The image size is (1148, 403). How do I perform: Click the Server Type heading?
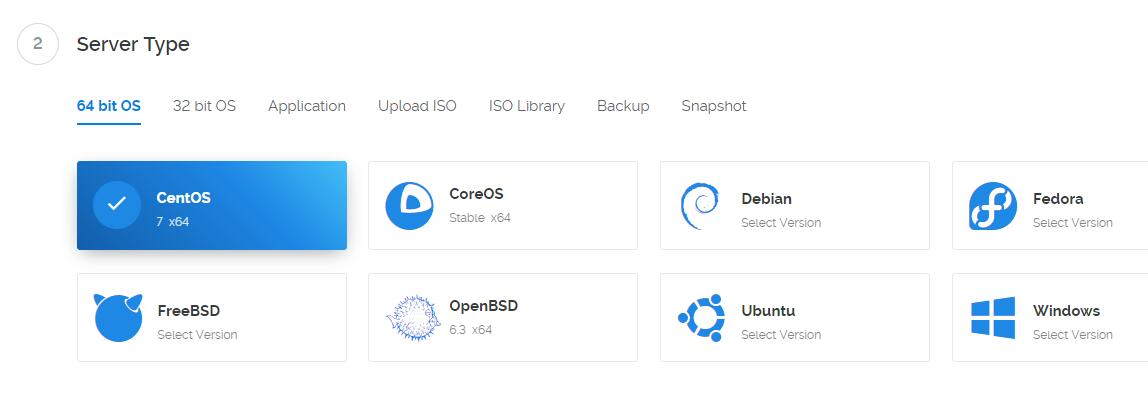(133, 45)
